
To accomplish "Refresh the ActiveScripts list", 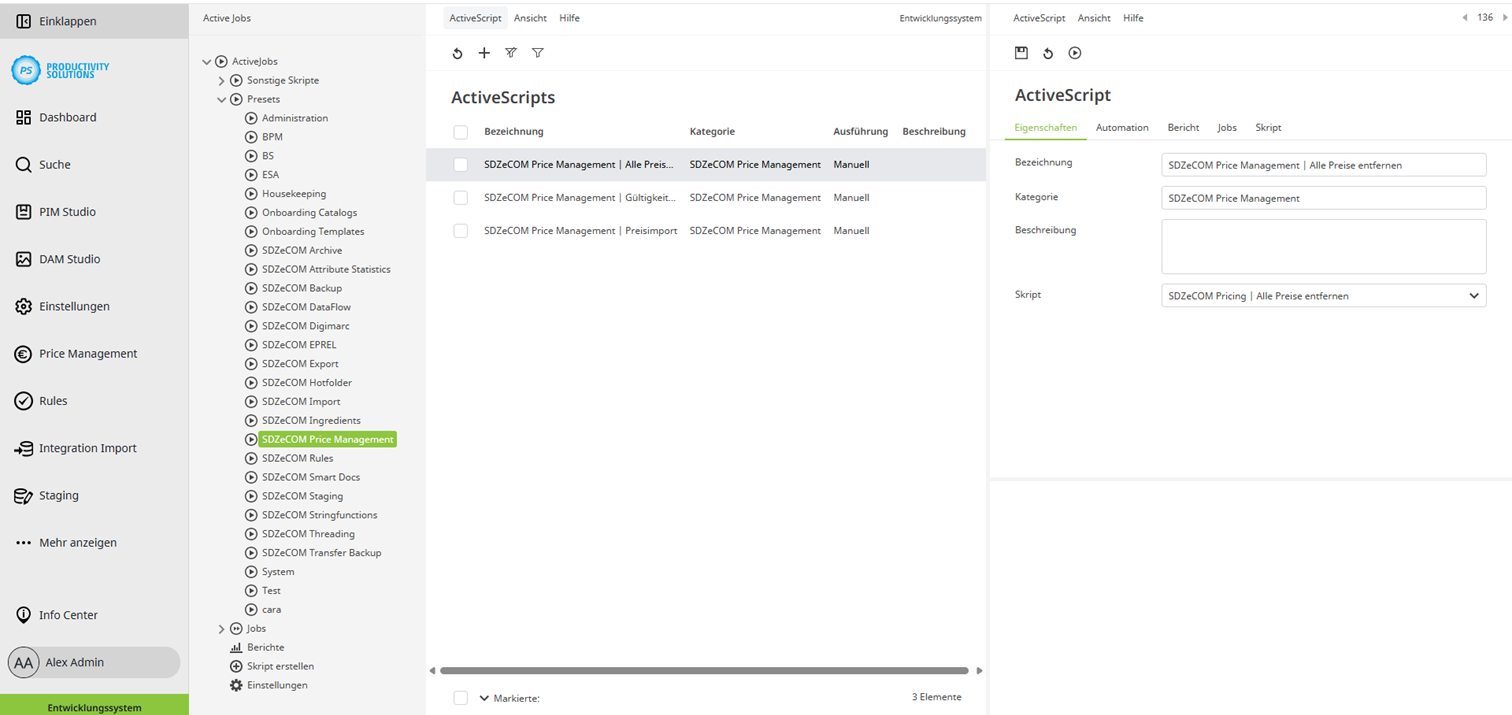I will [x=458, y=52].
